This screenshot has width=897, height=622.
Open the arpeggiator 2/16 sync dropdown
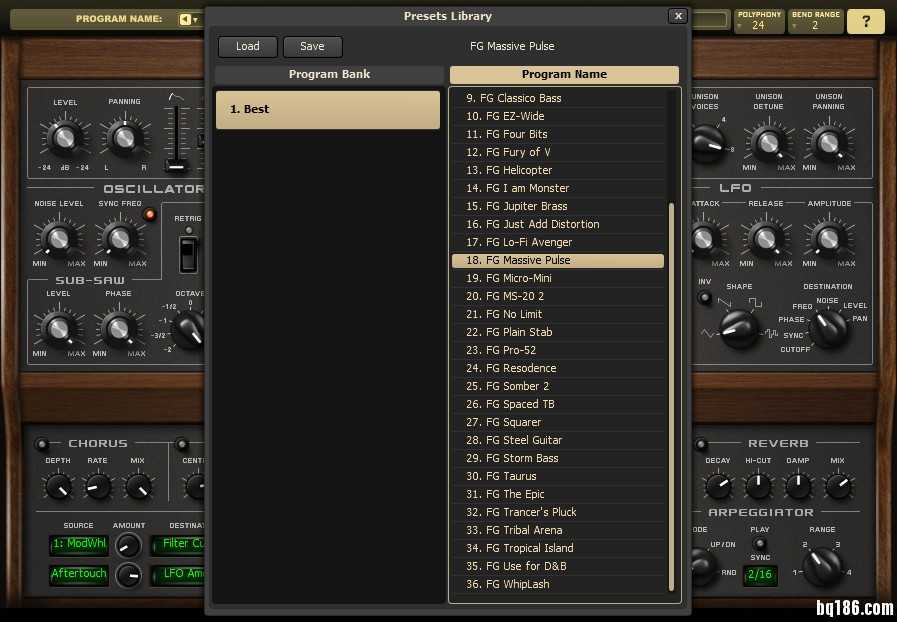click(760, 575)
